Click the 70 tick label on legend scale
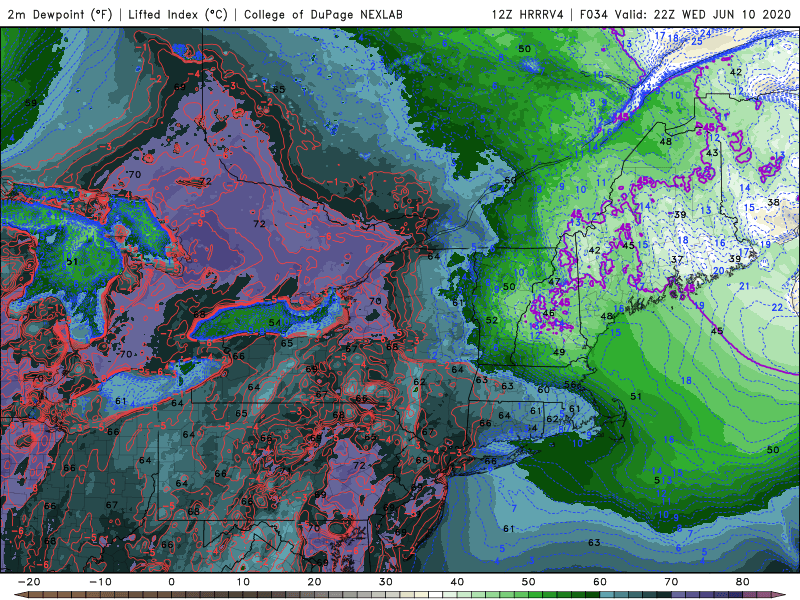800x600 pixels. [671, 582]
